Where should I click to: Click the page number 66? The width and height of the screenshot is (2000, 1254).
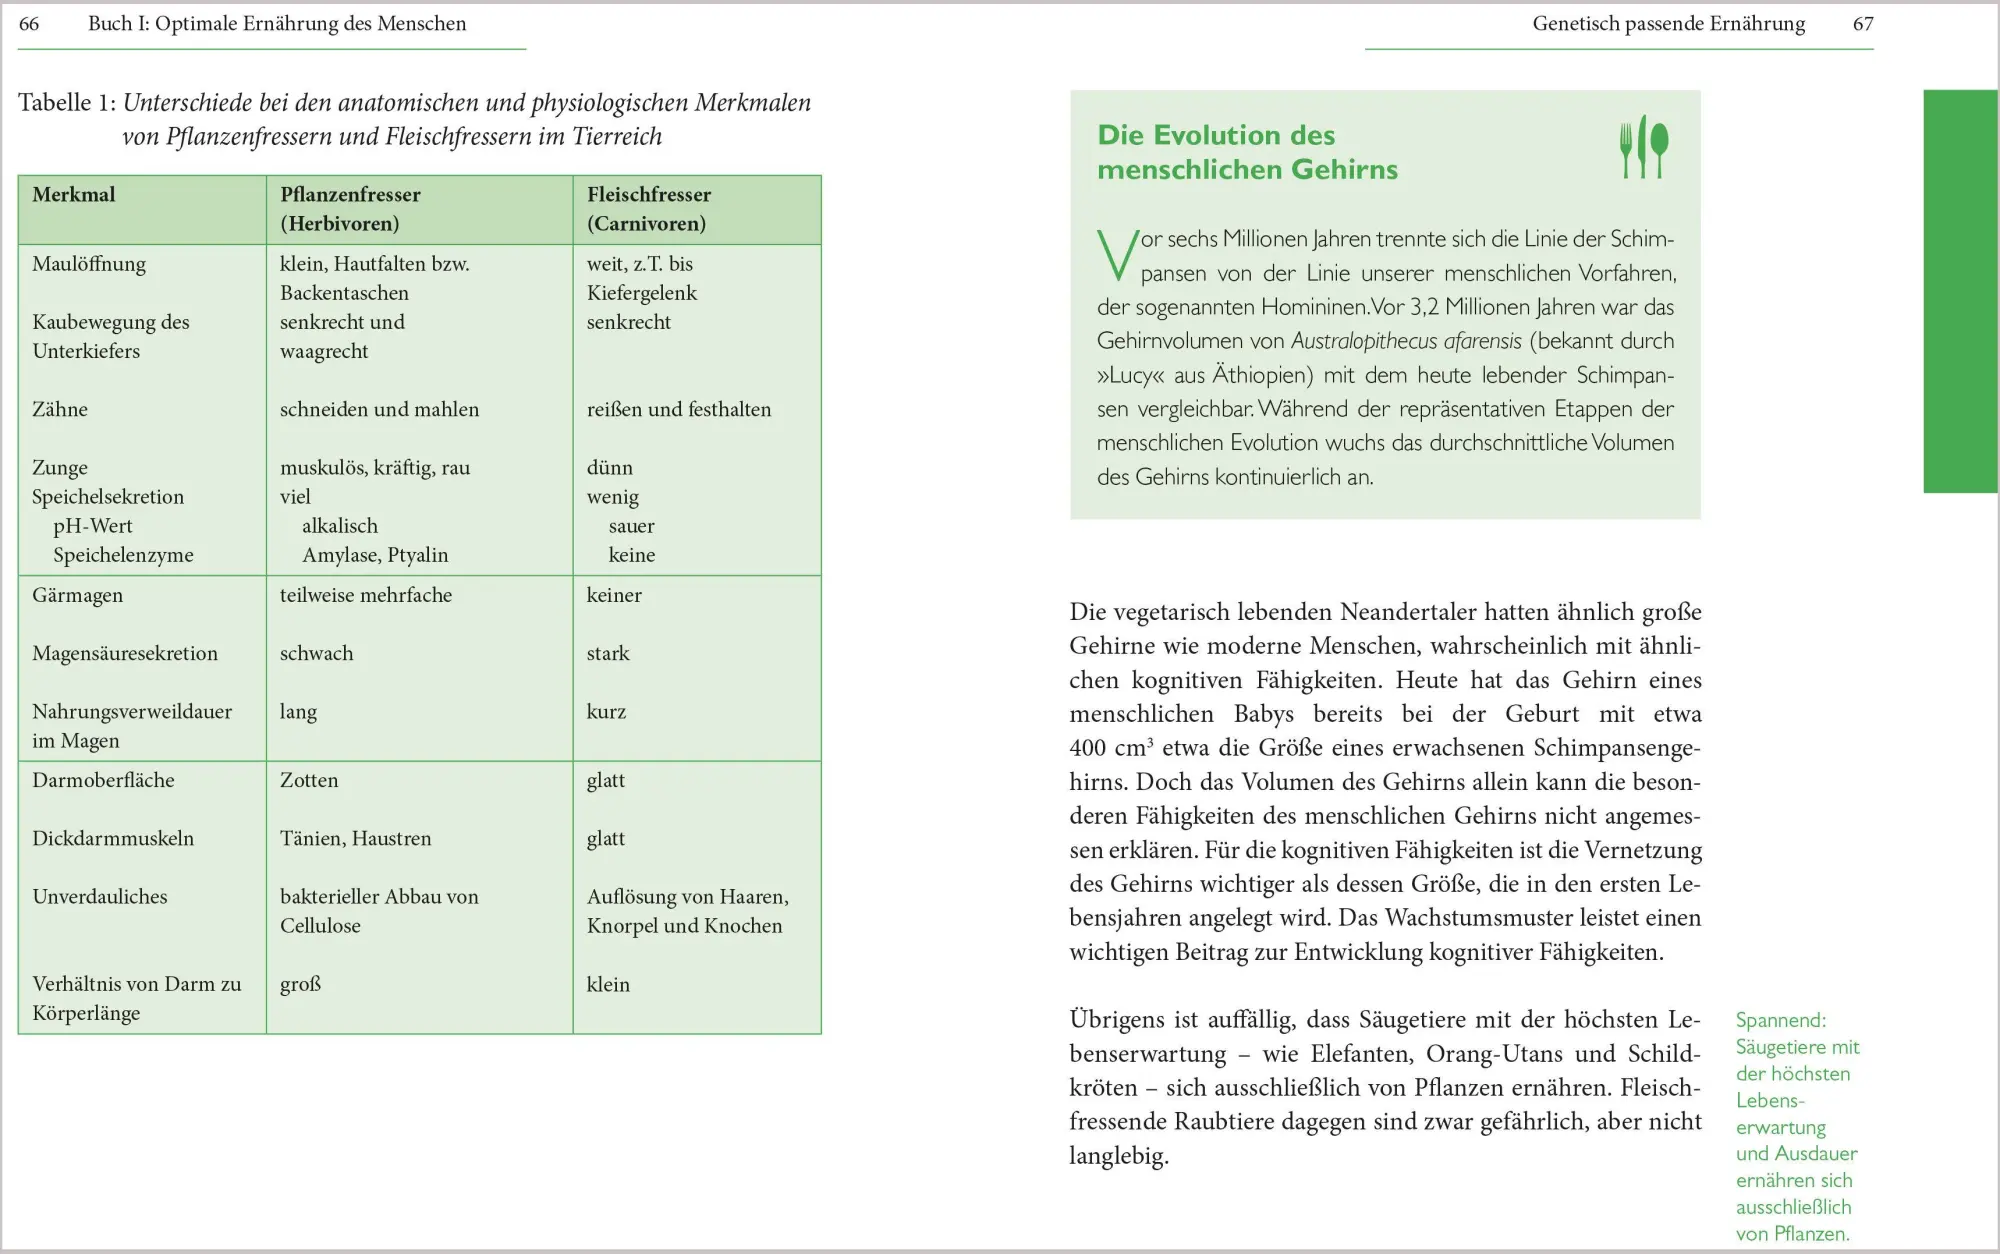pyautogui.click(x=29, y=24)
